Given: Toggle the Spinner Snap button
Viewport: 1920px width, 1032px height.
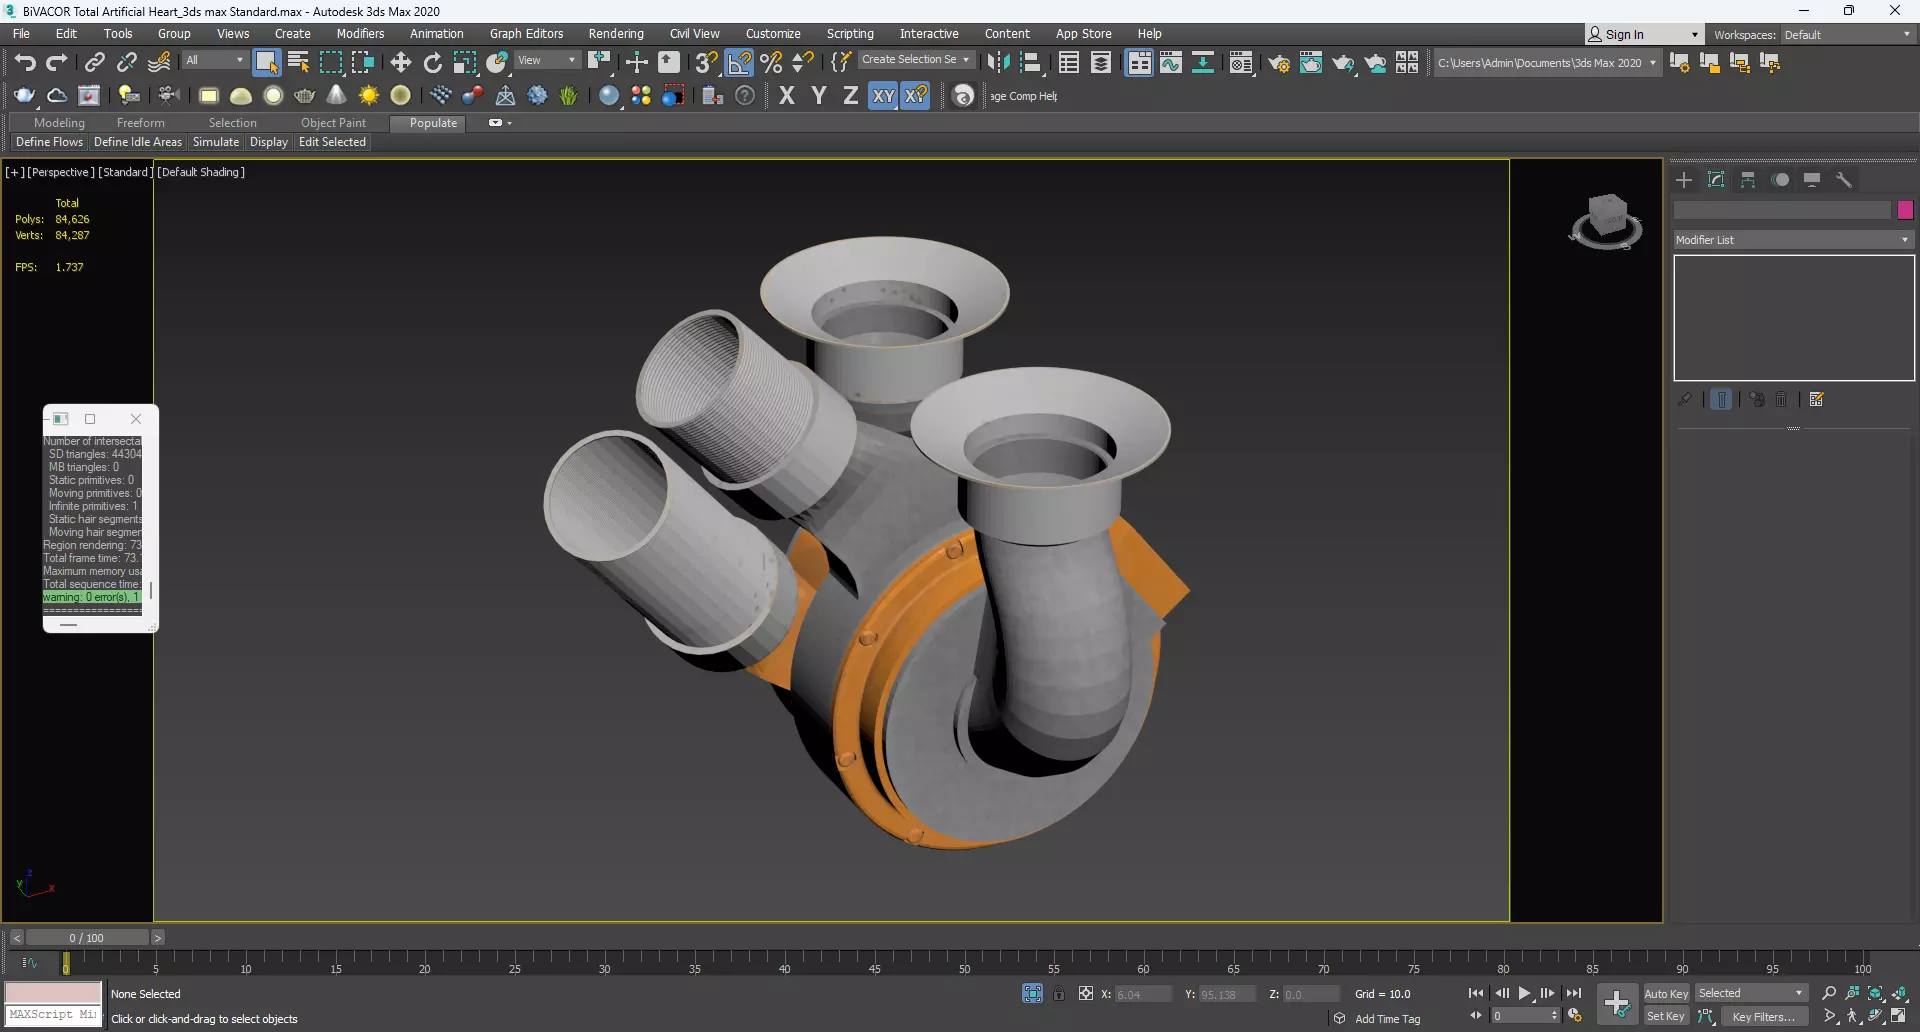Looking at the screenshot, I should point(803,62).
